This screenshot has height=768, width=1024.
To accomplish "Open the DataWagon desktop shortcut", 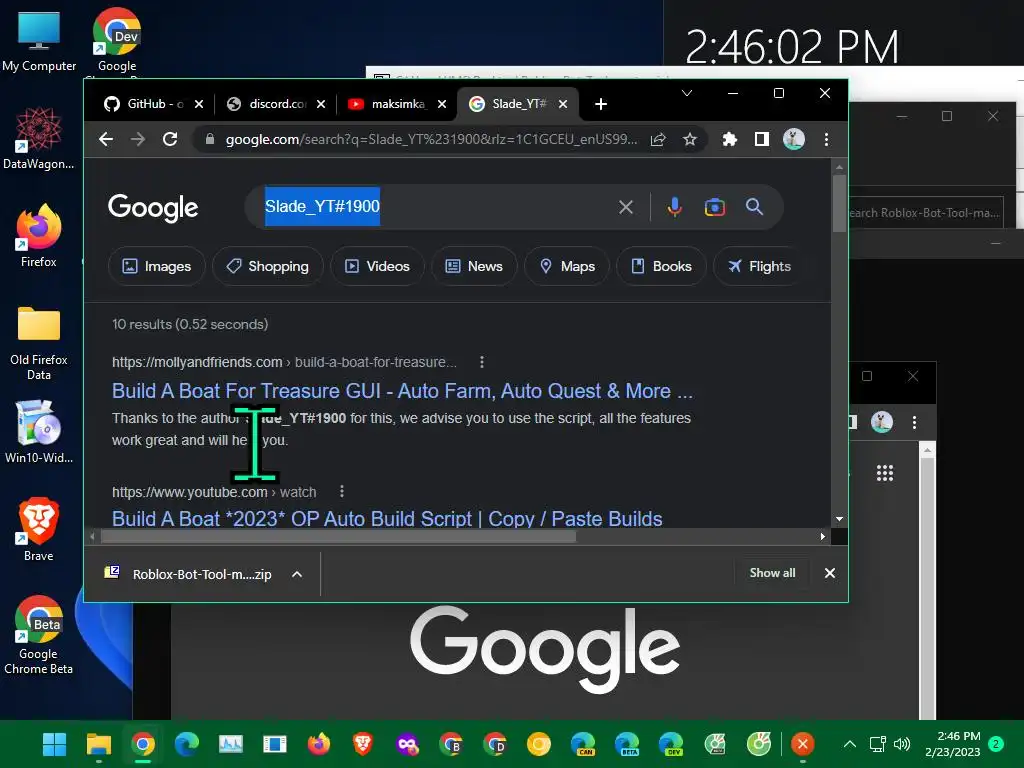I will click(x=38, y=138).
